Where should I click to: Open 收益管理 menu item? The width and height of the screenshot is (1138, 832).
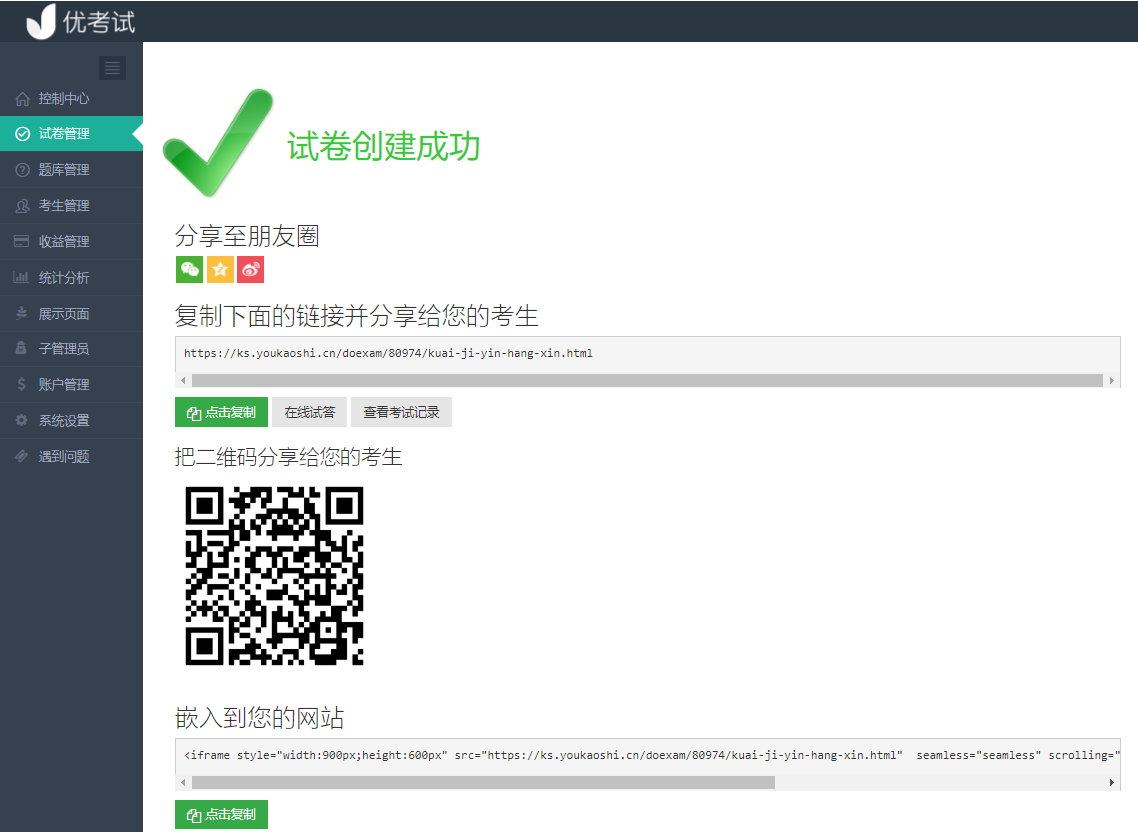[71, 242]
